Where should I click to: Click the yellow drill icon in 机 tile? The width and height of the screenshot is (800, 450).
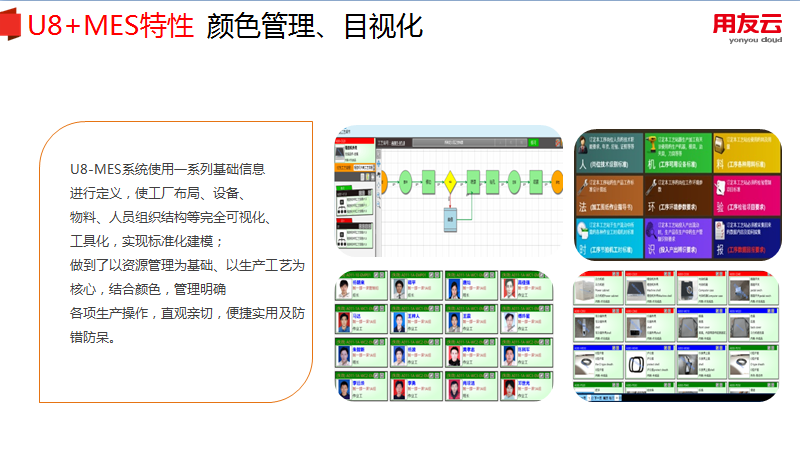651,144
